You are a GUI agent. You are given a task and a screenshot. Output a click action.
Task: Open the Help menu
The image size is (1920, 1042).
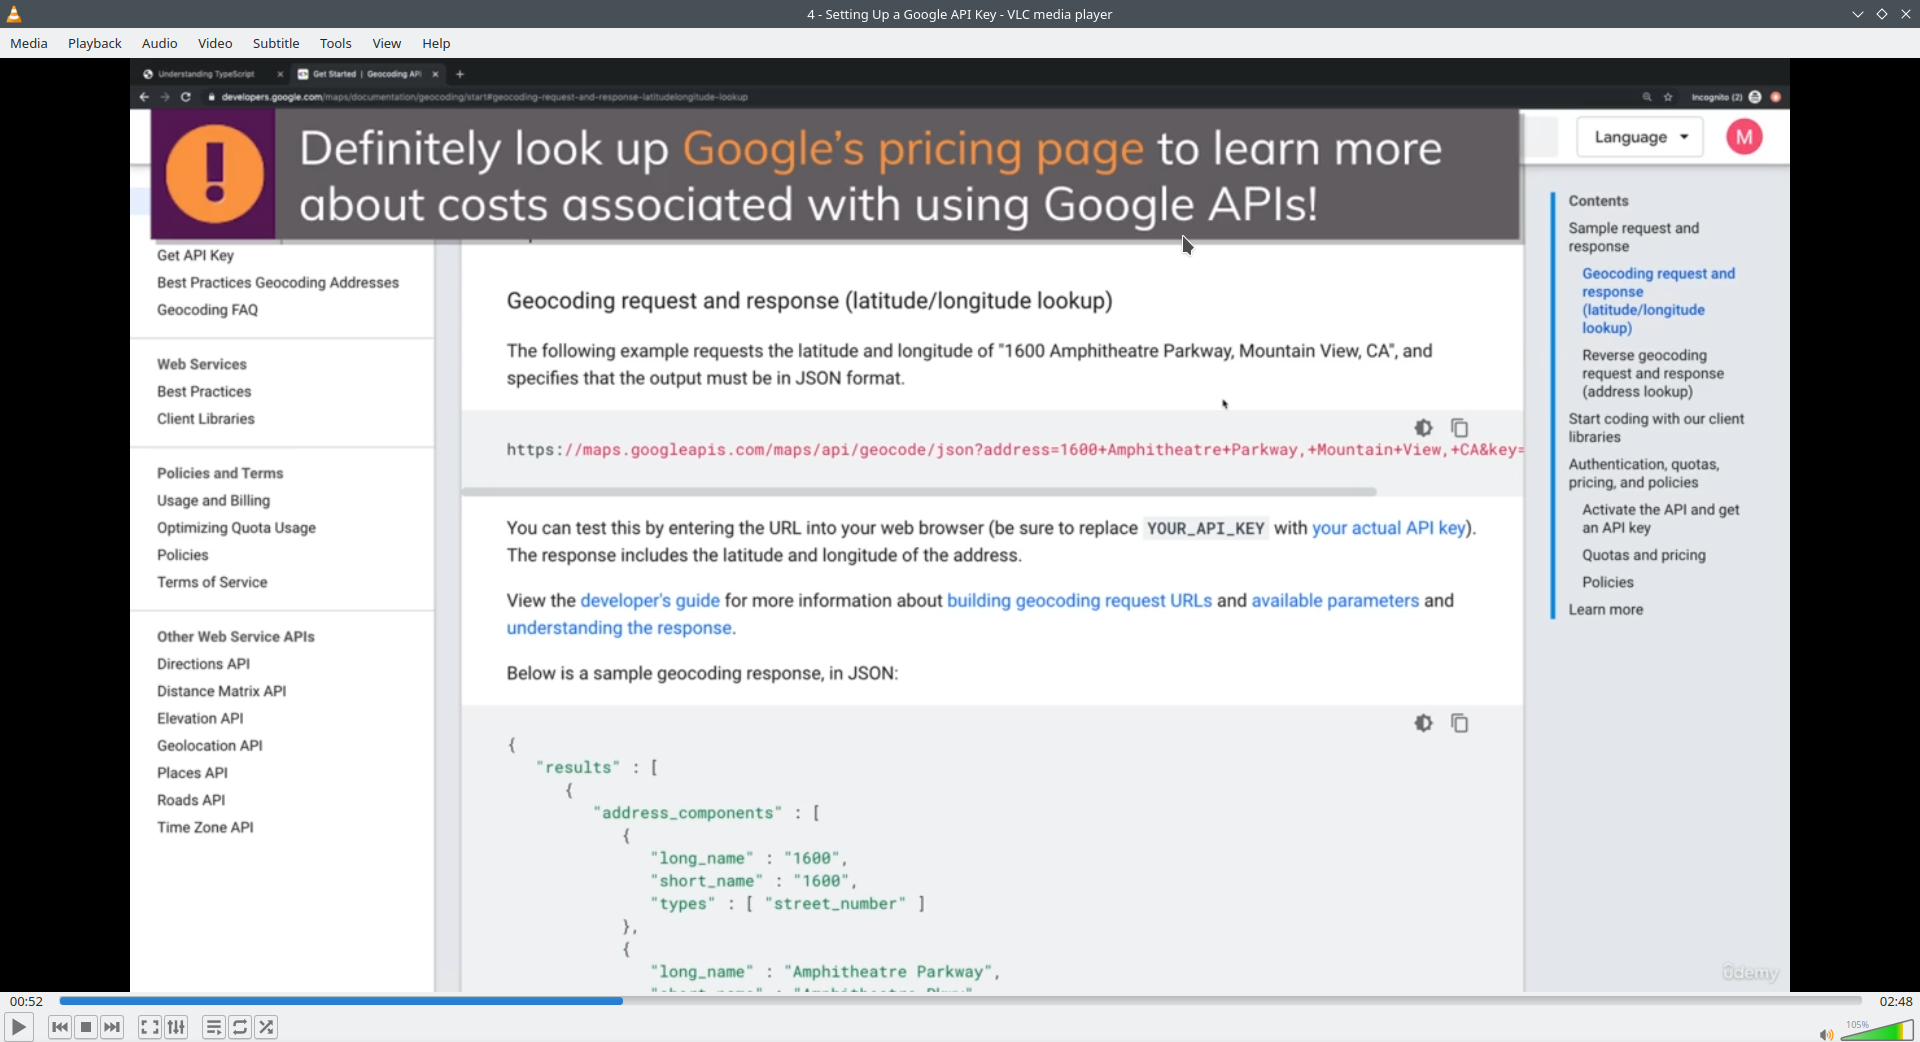(436, 43)
